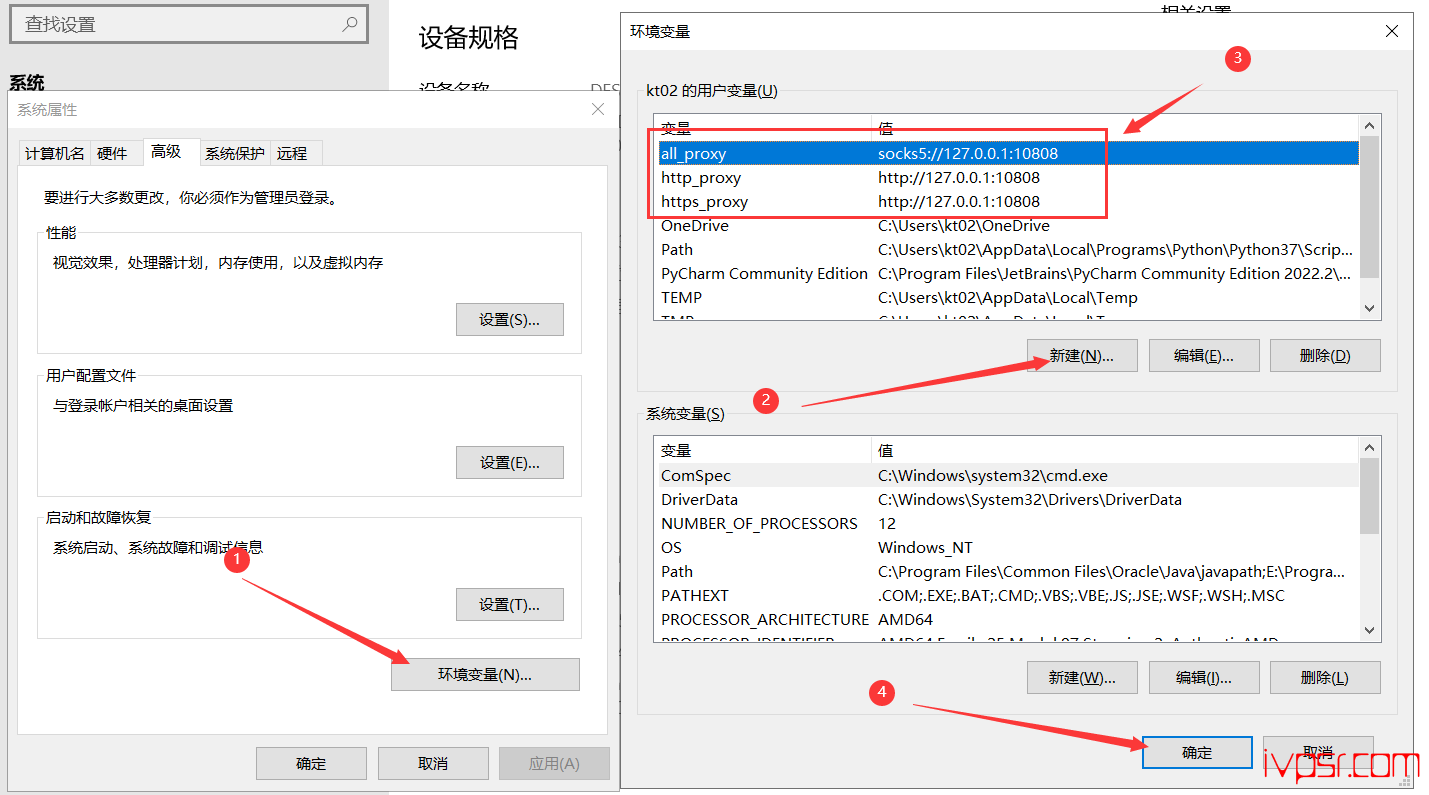Close the 系统属性 dialog
The width and height of the screenshot is (1429, 795).
click(x=598, y=109)
